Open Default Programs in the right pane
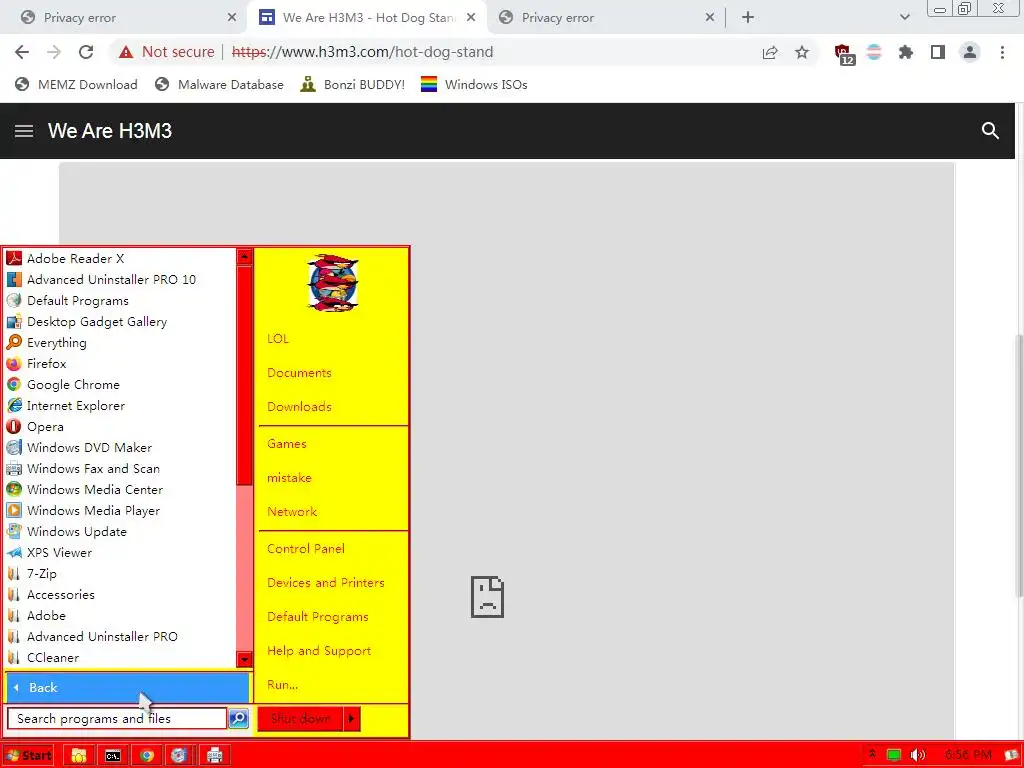 (317, 616)
